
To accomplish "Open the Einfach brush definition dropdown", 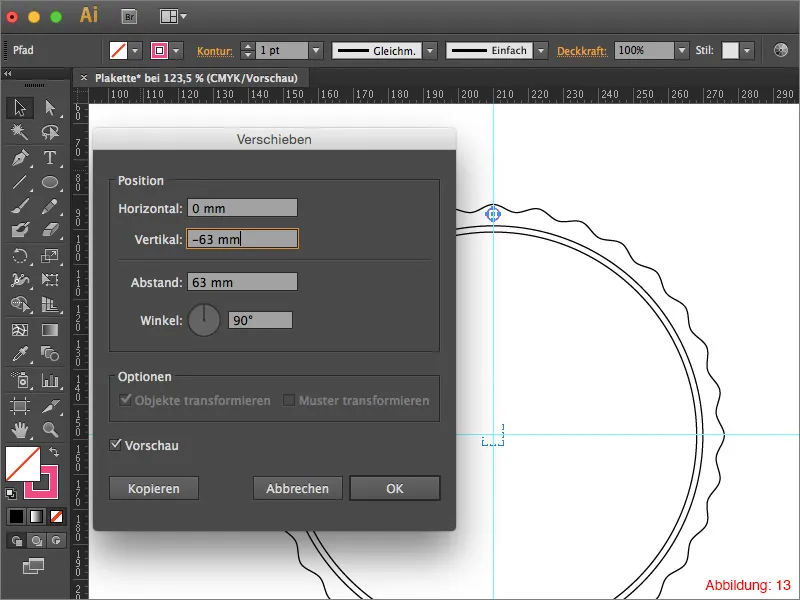I will coord(541,51).
